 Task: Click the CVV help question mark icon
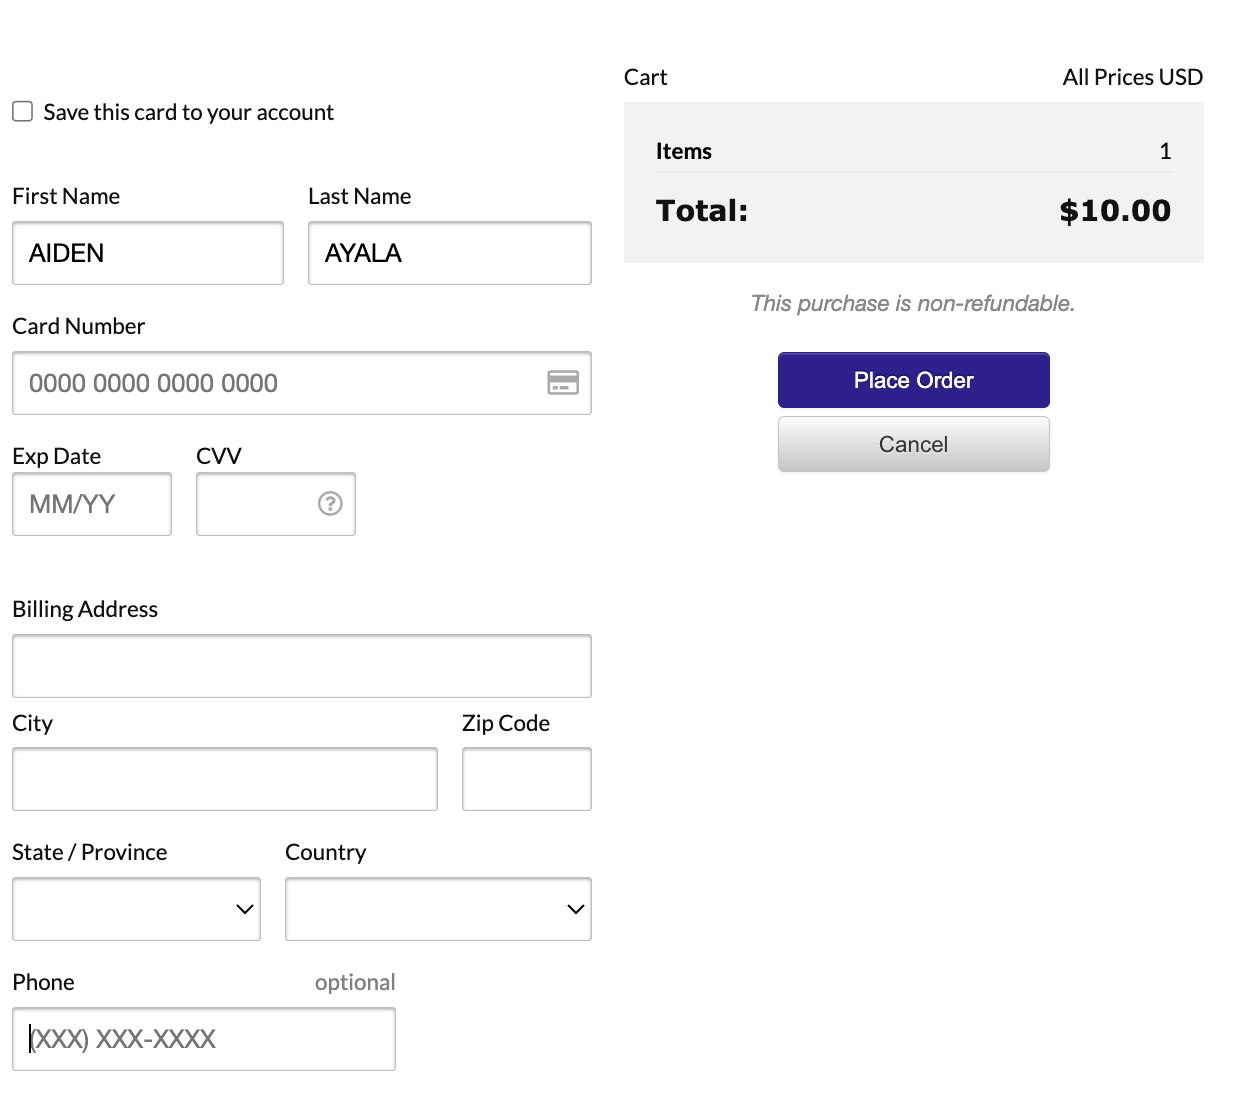coord(330,504)
